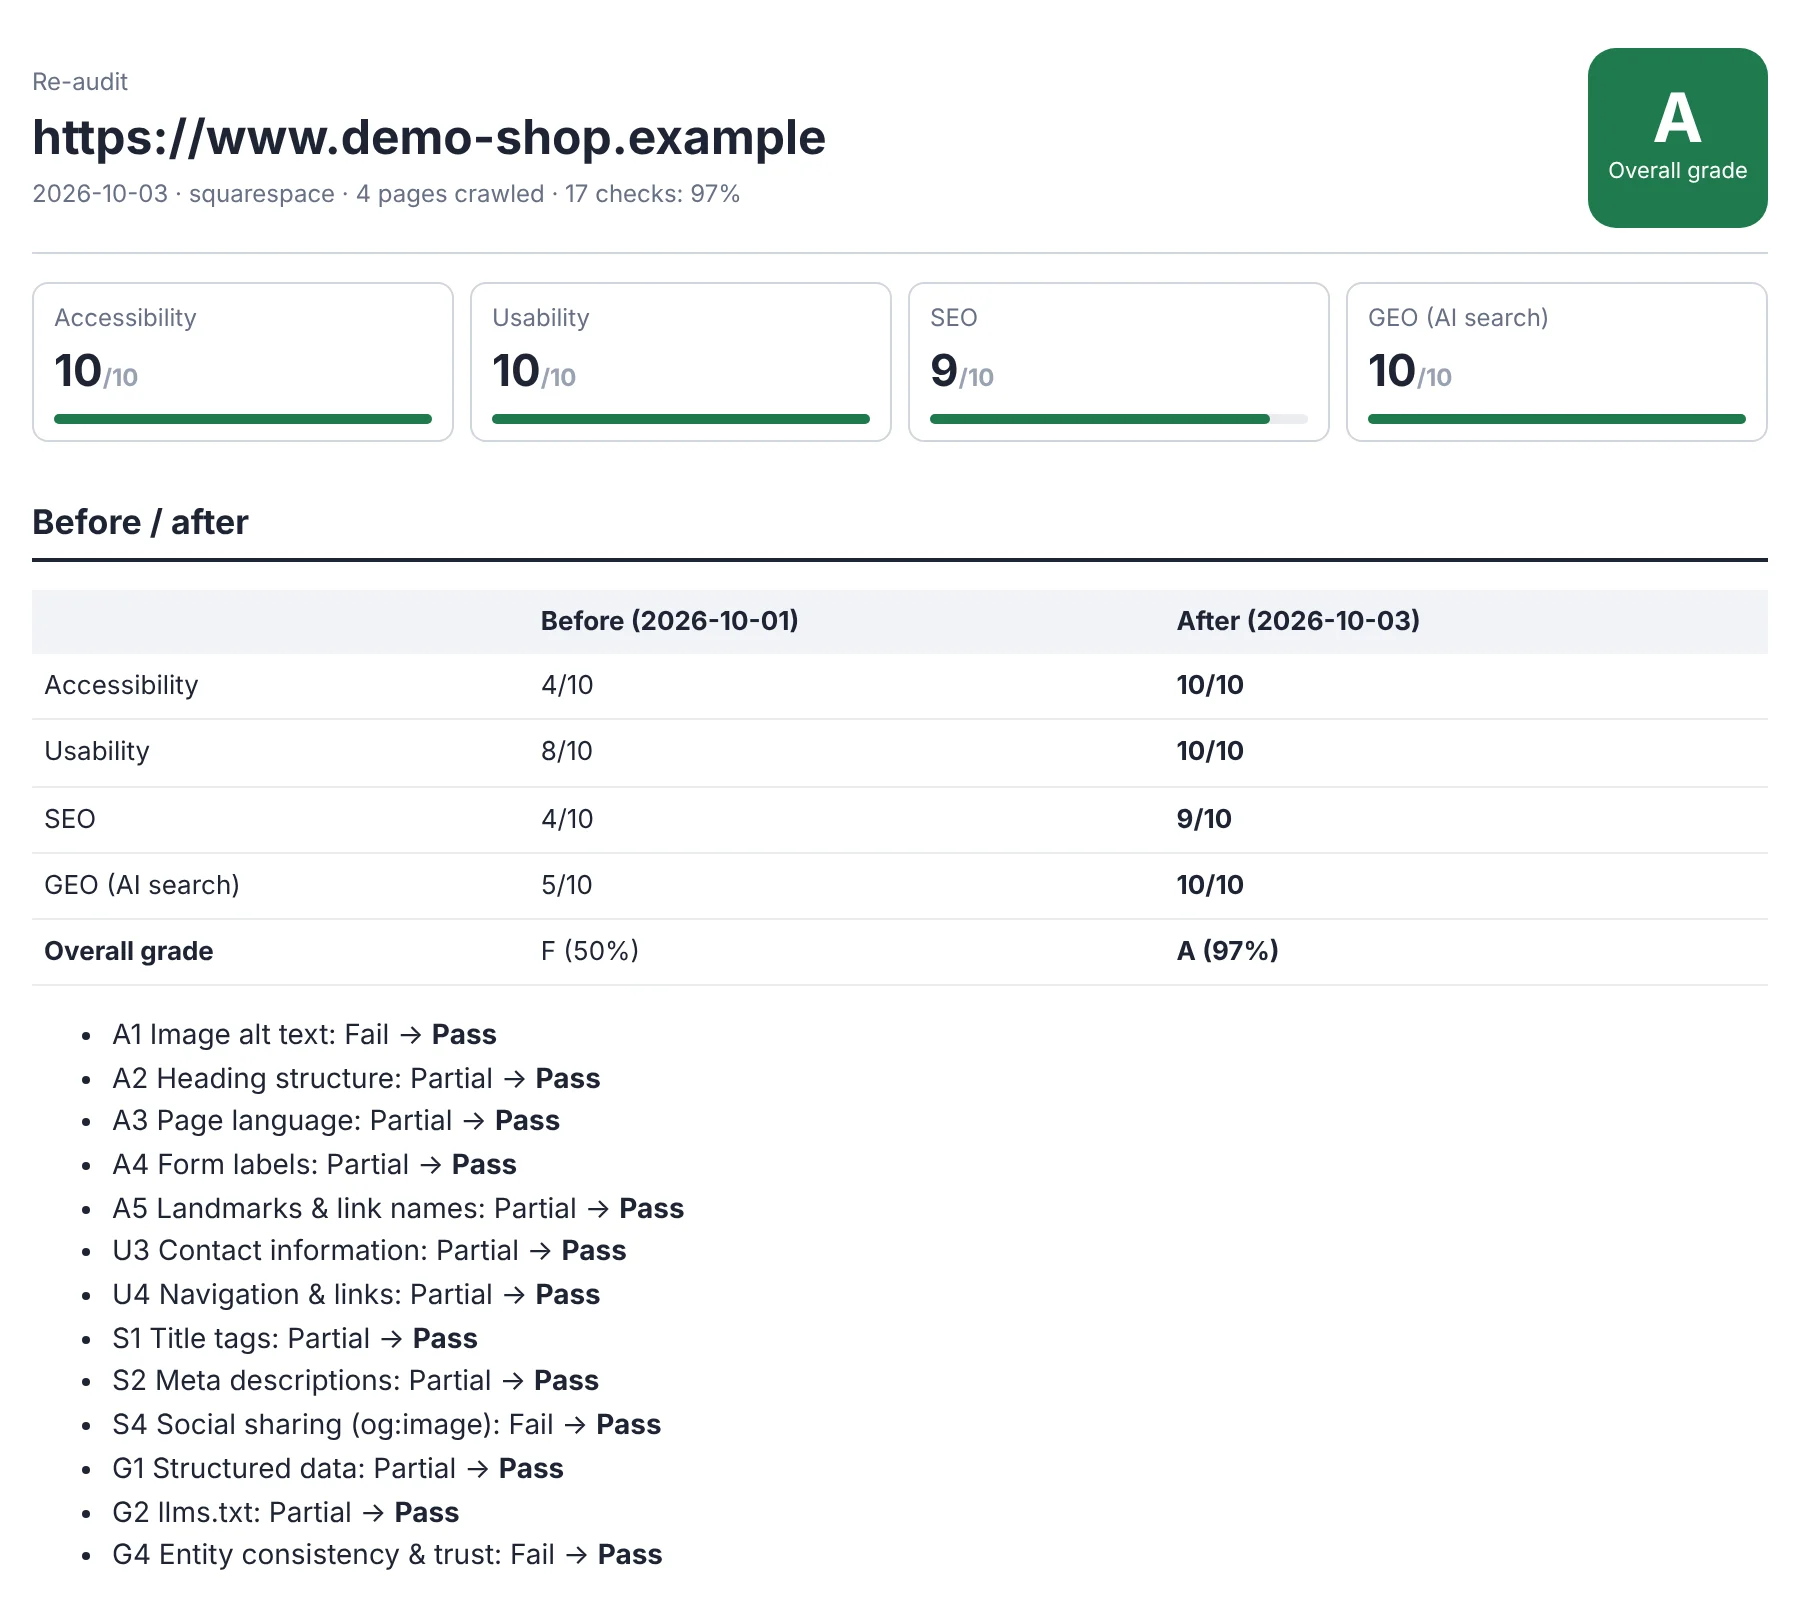Viewport: 1800px width, 1612px height.
Task: Click the G2 llms.txt item
Action: 286,1512
